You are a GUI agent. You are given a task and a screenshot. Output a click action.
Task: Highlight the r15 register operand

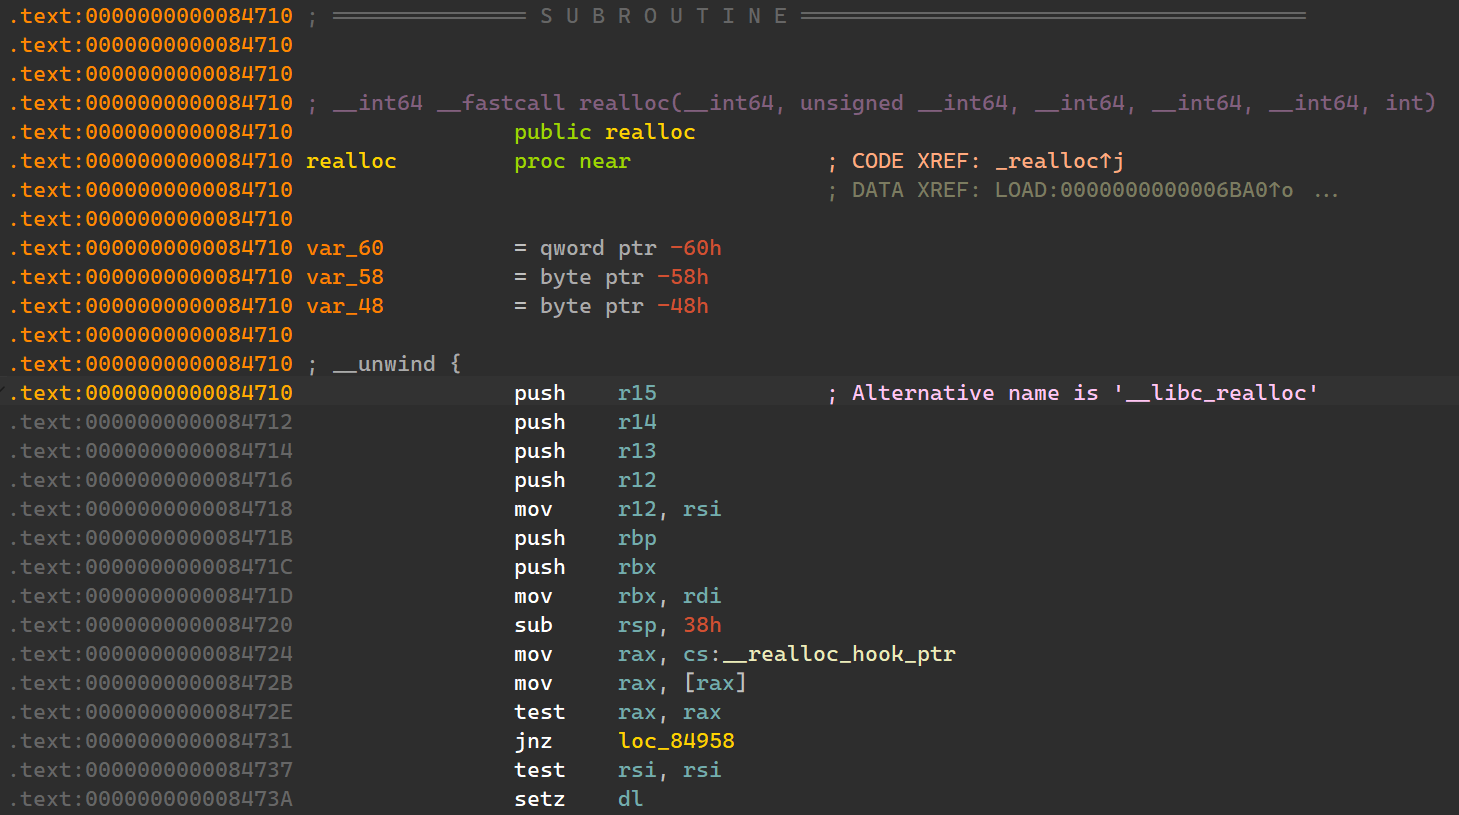[637, 393]
